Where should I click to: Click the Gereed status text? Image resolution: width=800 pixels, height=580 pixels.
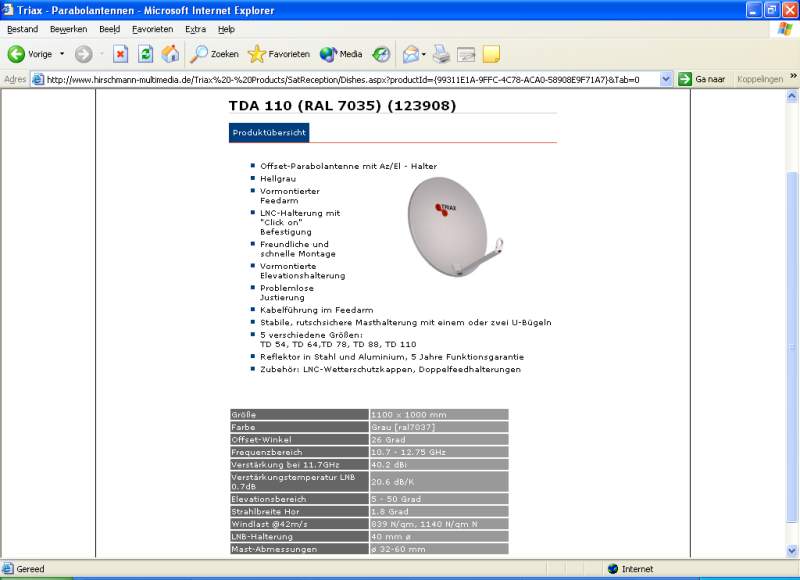click(30, 569)
